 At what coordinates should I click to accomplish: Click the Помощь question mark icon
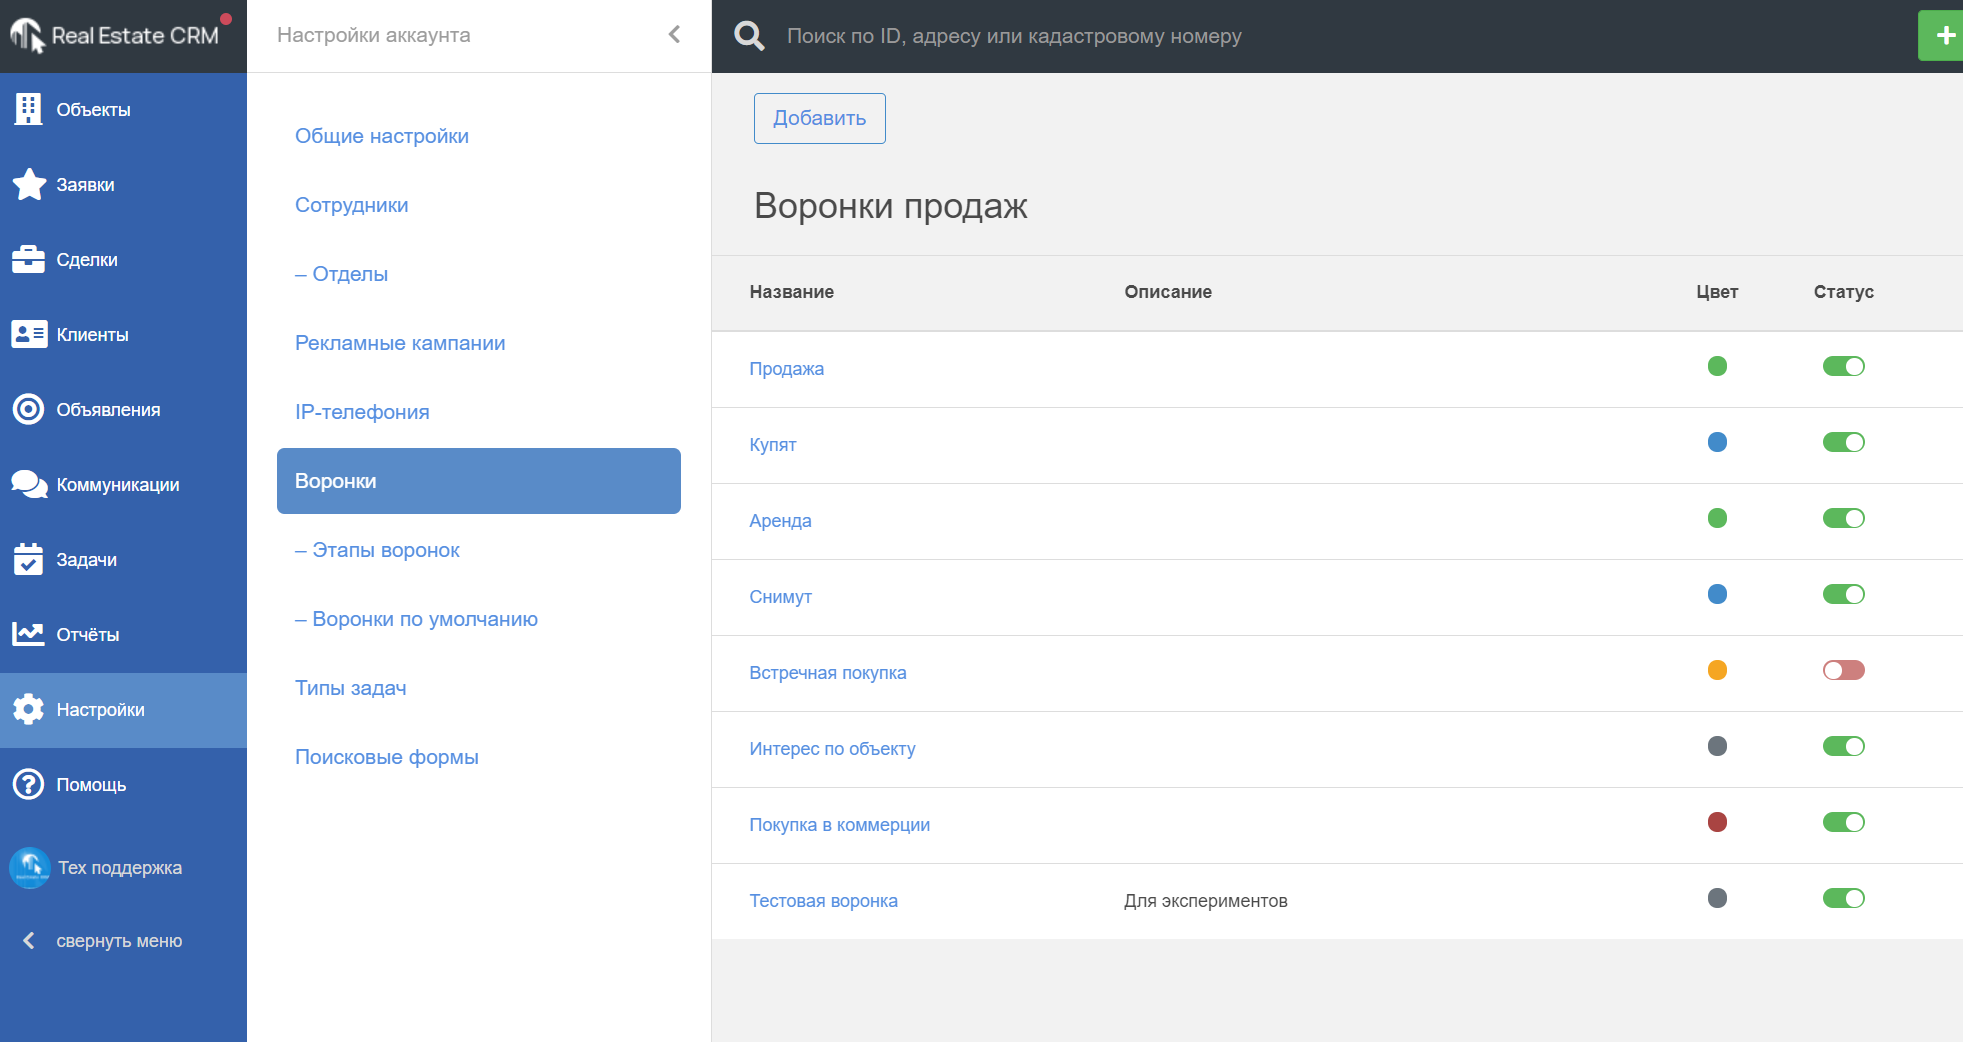[28, 784]
